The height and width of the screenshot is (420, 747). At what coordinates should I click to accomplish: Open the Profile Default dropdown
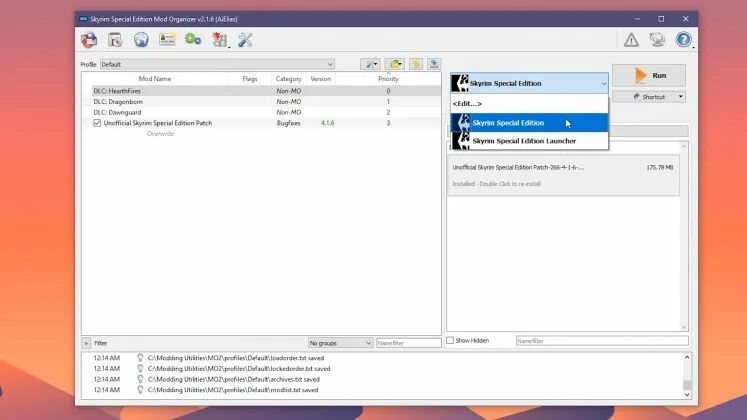click(x=217, y=64)
